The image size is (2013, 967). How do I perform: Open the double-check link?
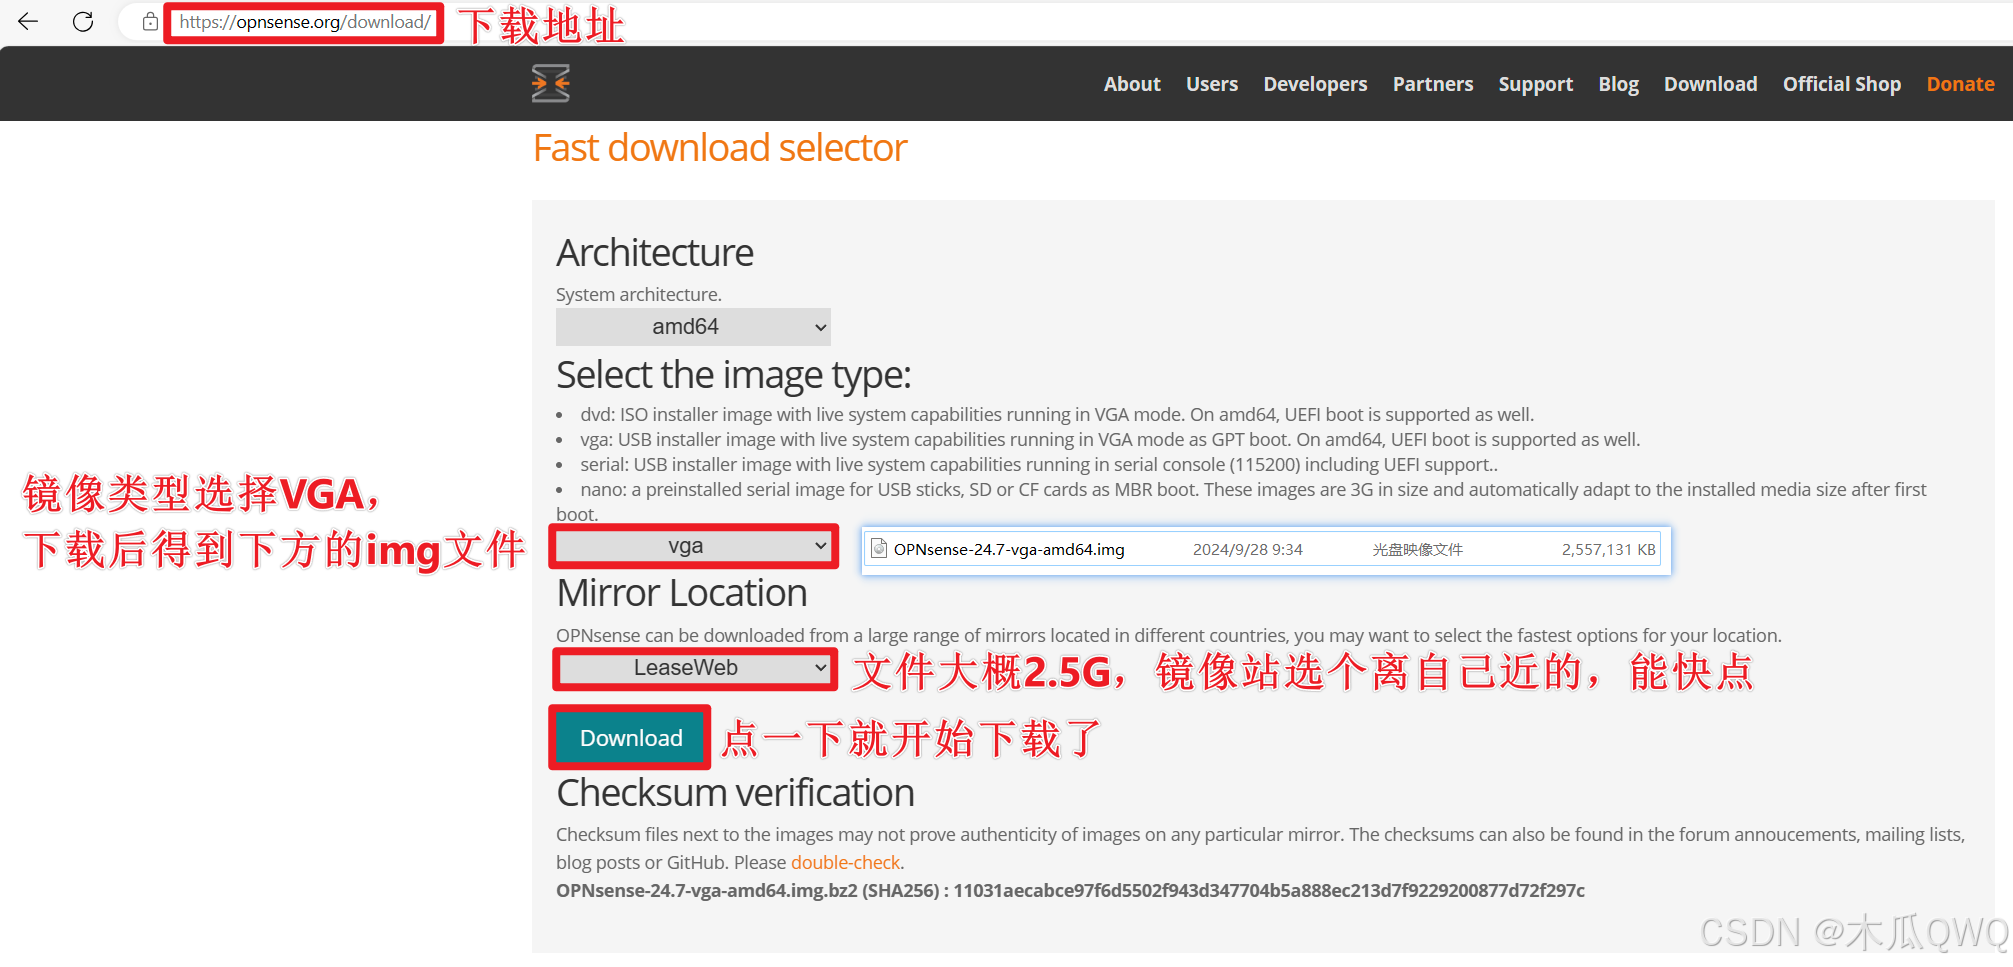coord(845,862)
